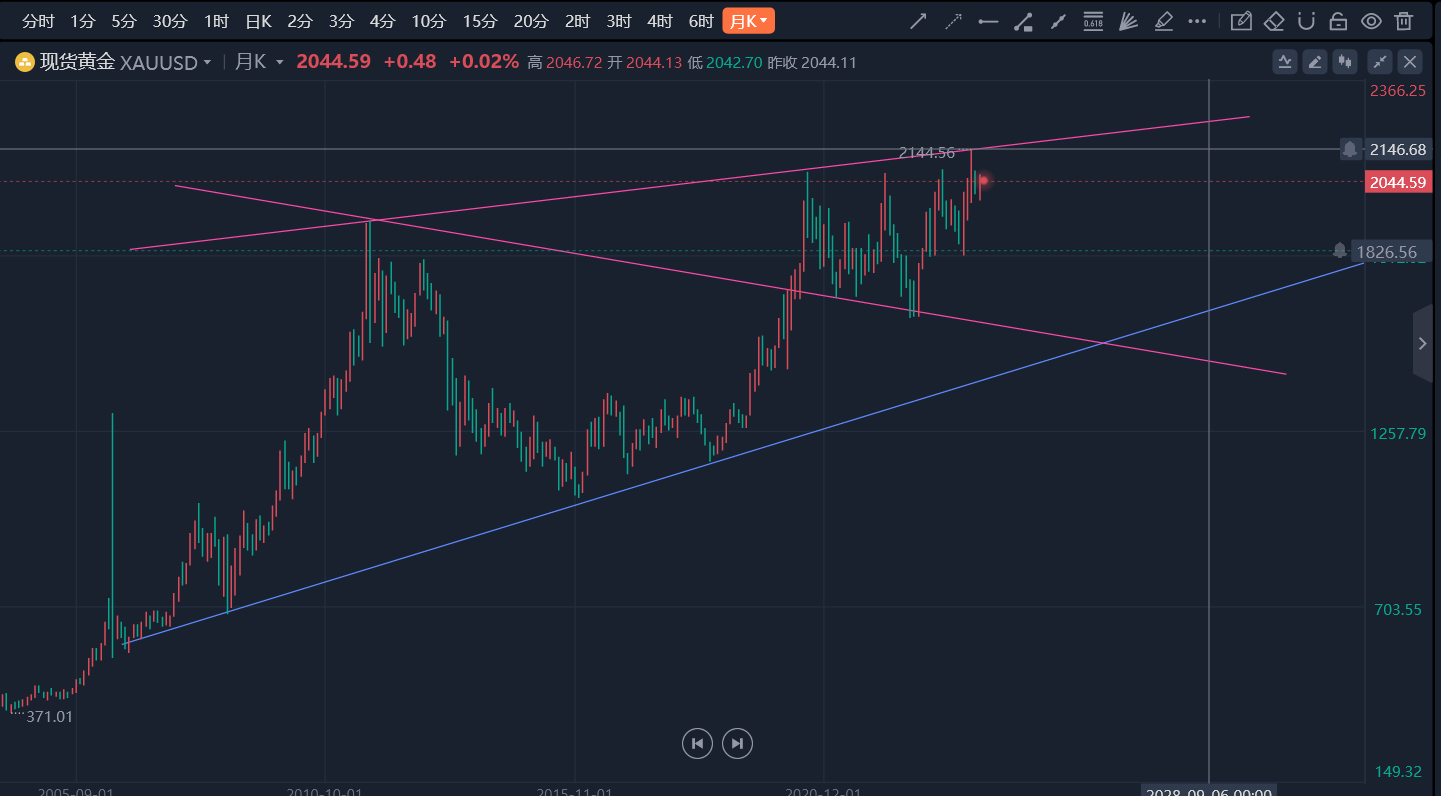Click the 2366.25 price axis label
The width and height of the screenshot is (1441, 796).
point(1398,90)
